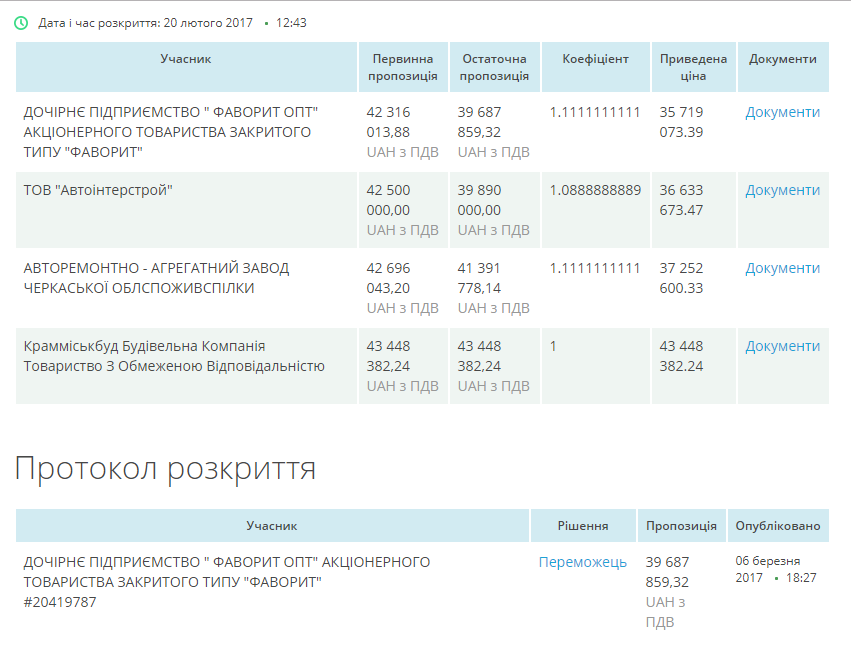Click the Первинна пропозиція column header
This screenshot has width=851, height=648.
[x=403, y=67]
